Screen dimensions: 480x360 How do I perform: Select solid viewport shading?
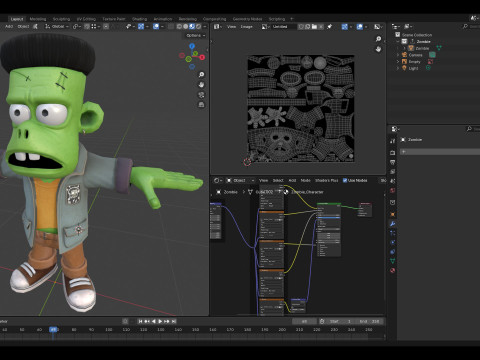[x=186, y=26]
